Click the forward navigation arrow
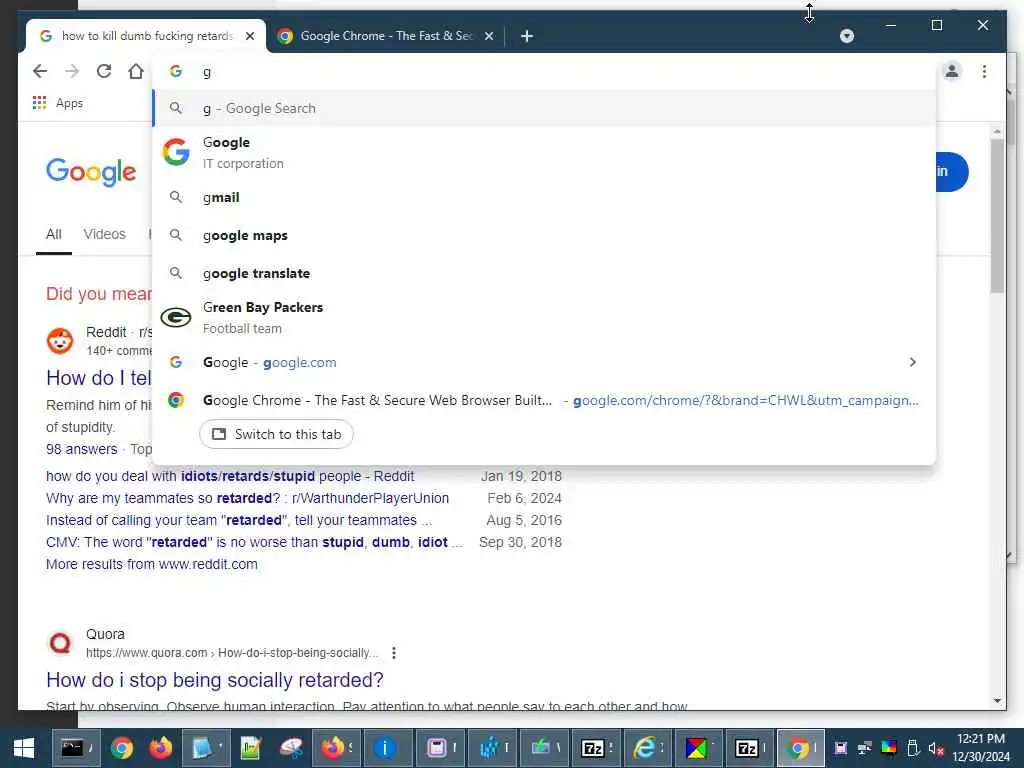The height and width of the screenshot is (768, 1024). (x=72, y=71)
